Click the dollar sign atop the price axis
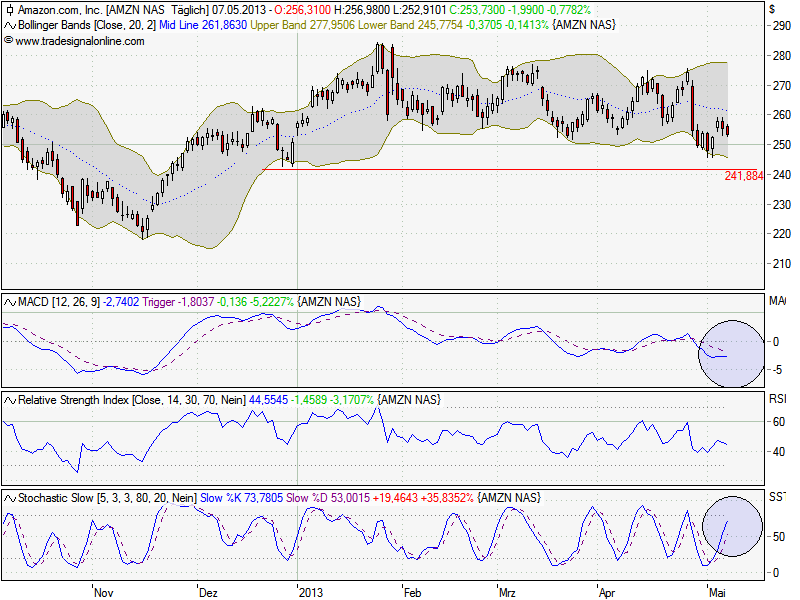Screen dimensions: 800x600 point(772,9)
